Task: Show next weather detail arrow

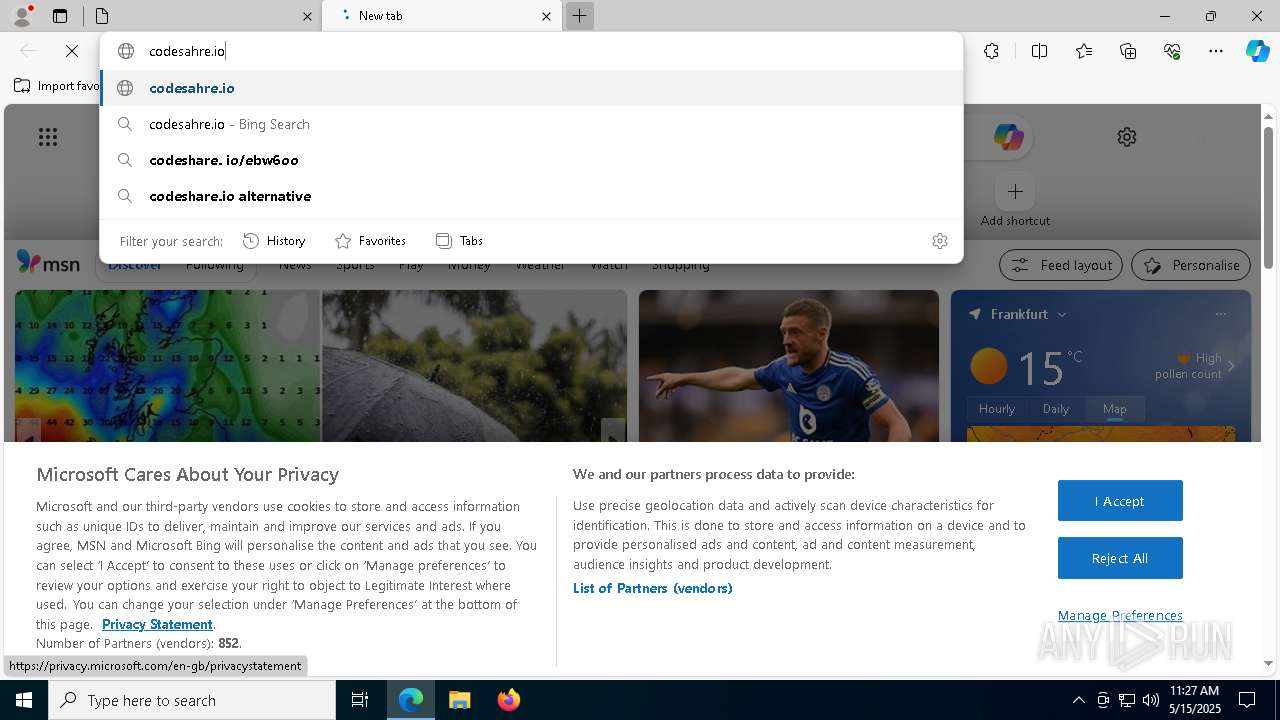Action: tap(1231, 367)
